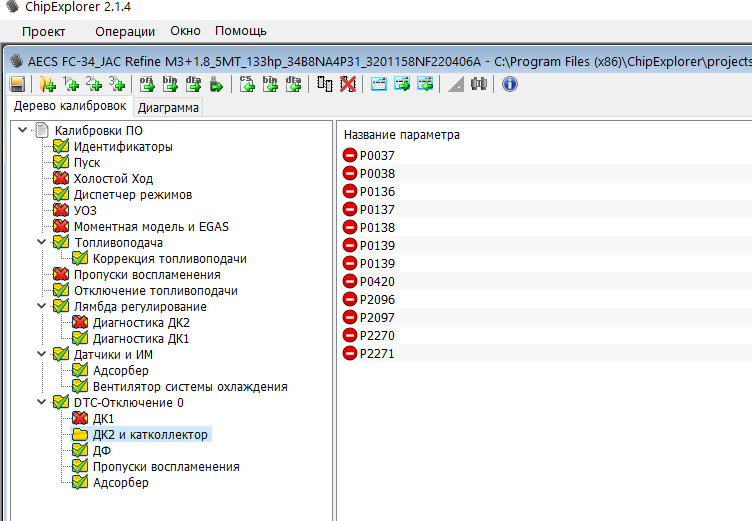
Task: Click the 'cs' checksum toolbar icon
Action: tap(247, 84)
